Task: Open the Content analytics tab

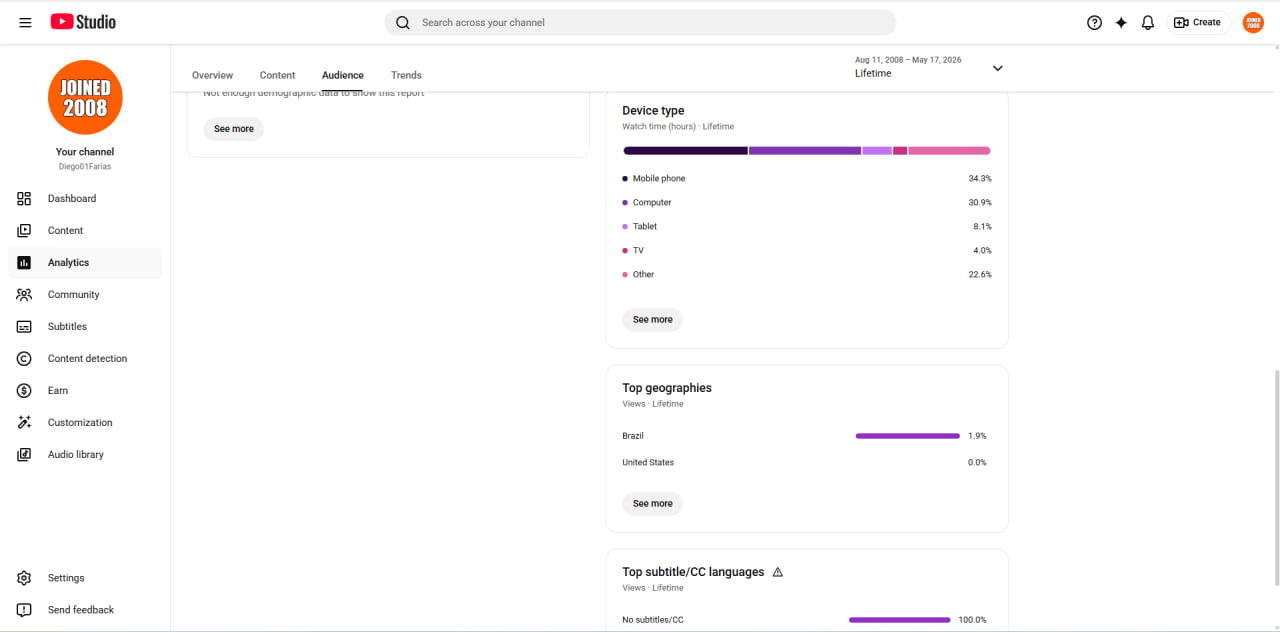Action: [277, 75]
